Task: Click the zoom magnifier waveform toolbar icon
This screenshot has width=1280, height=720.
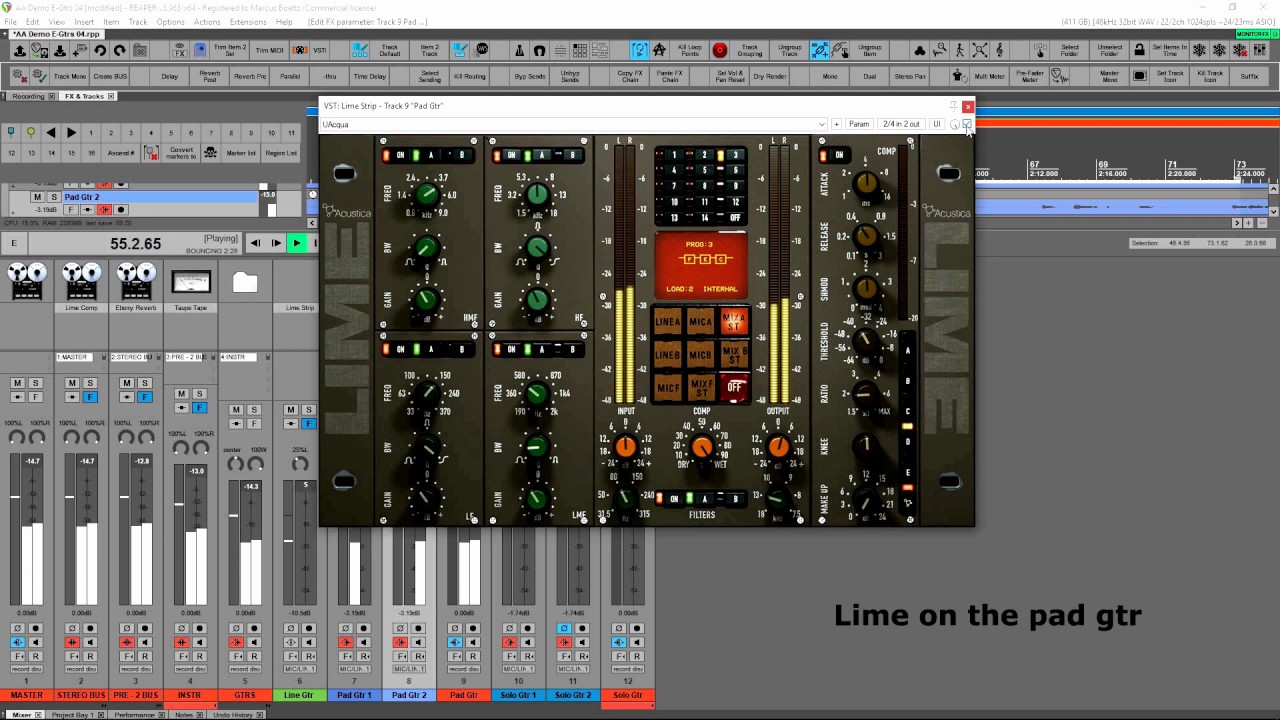Action: click(x=939, y=50)
